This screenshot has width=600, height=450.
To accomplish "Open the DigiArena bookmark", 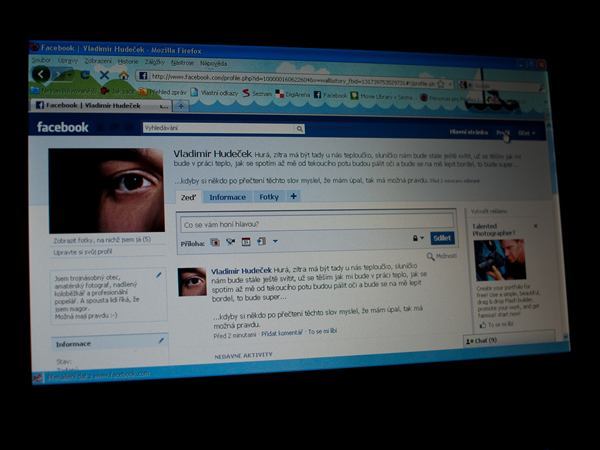I will coord(293,94).
